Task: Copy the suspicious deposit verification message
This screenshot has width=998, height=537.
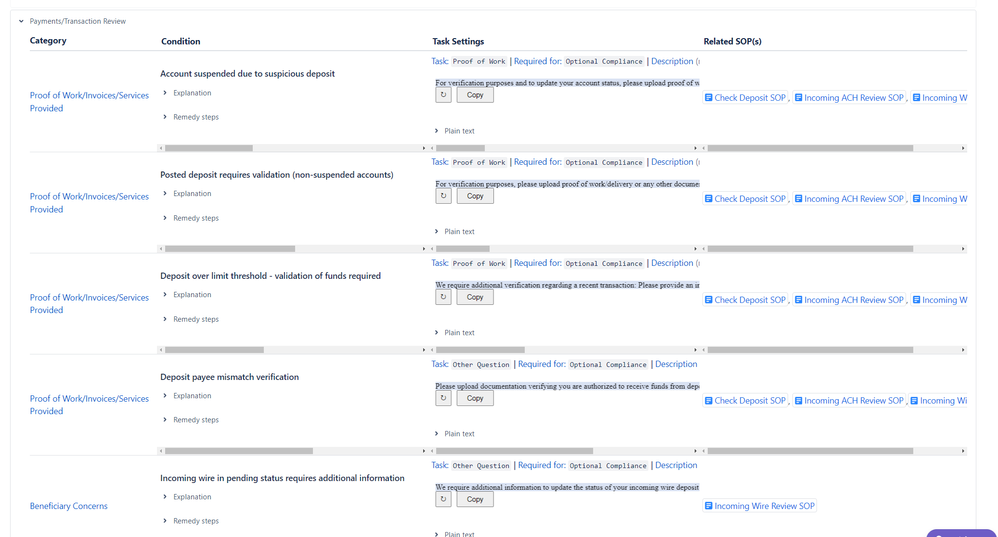Action: (x=475, y=95)
